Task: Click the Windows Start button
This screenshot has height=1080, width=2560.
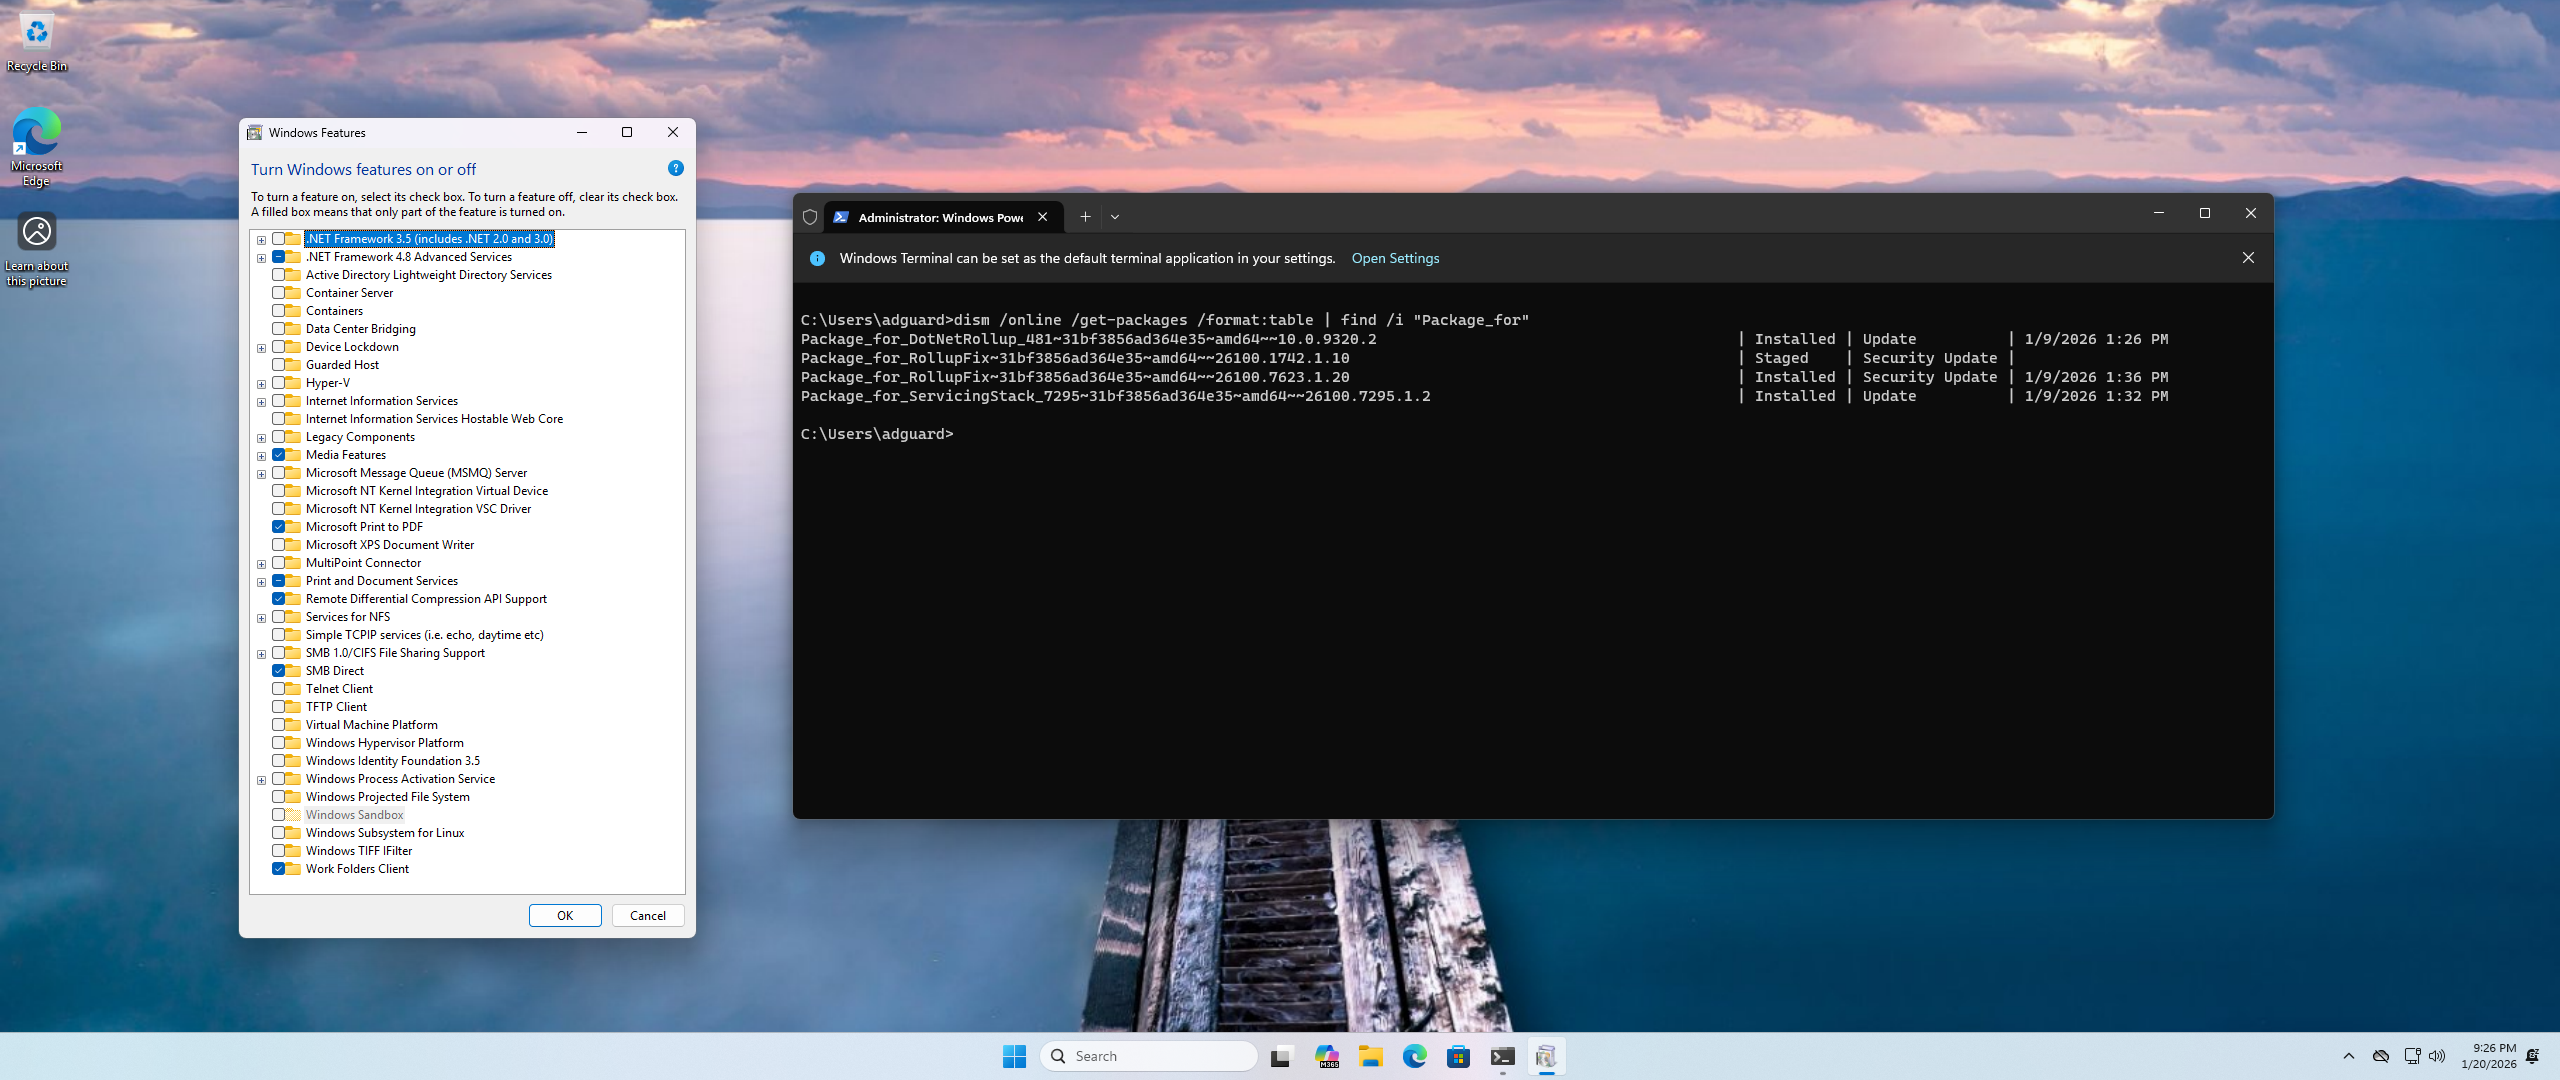Action: (1014, 1056)
